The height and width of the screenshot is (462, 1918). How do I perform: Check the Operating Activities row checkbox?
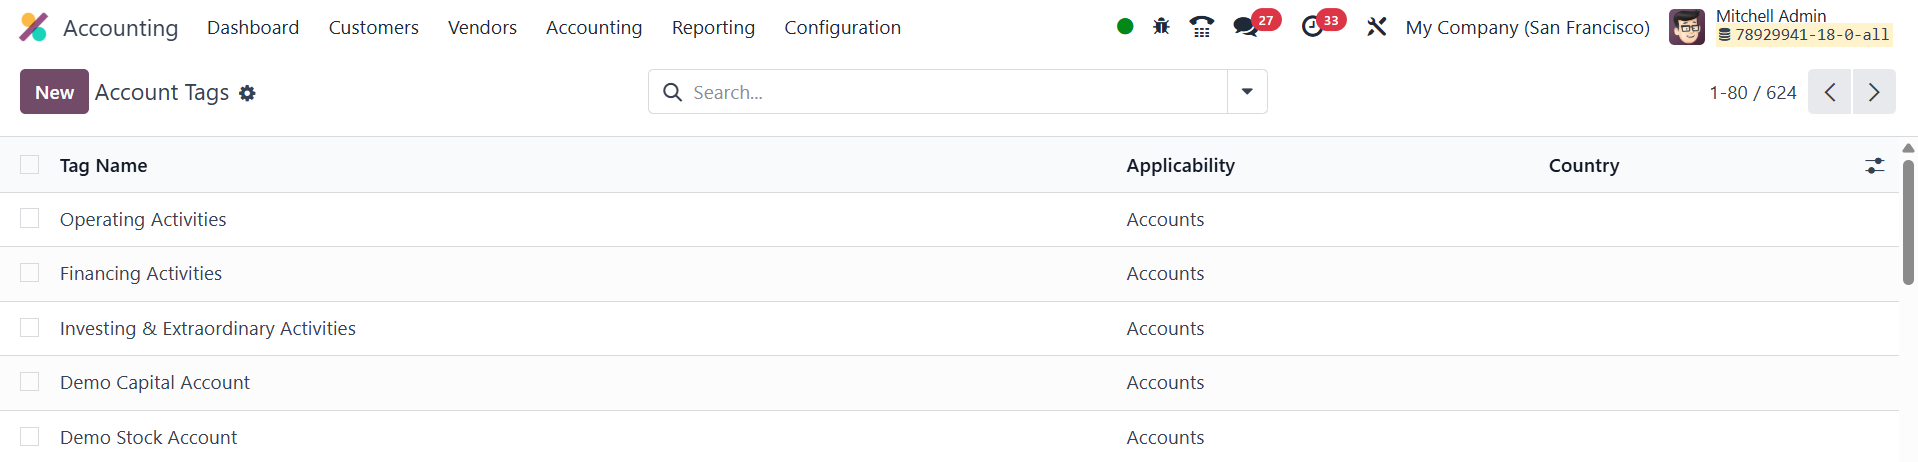(x=30, y=219)
